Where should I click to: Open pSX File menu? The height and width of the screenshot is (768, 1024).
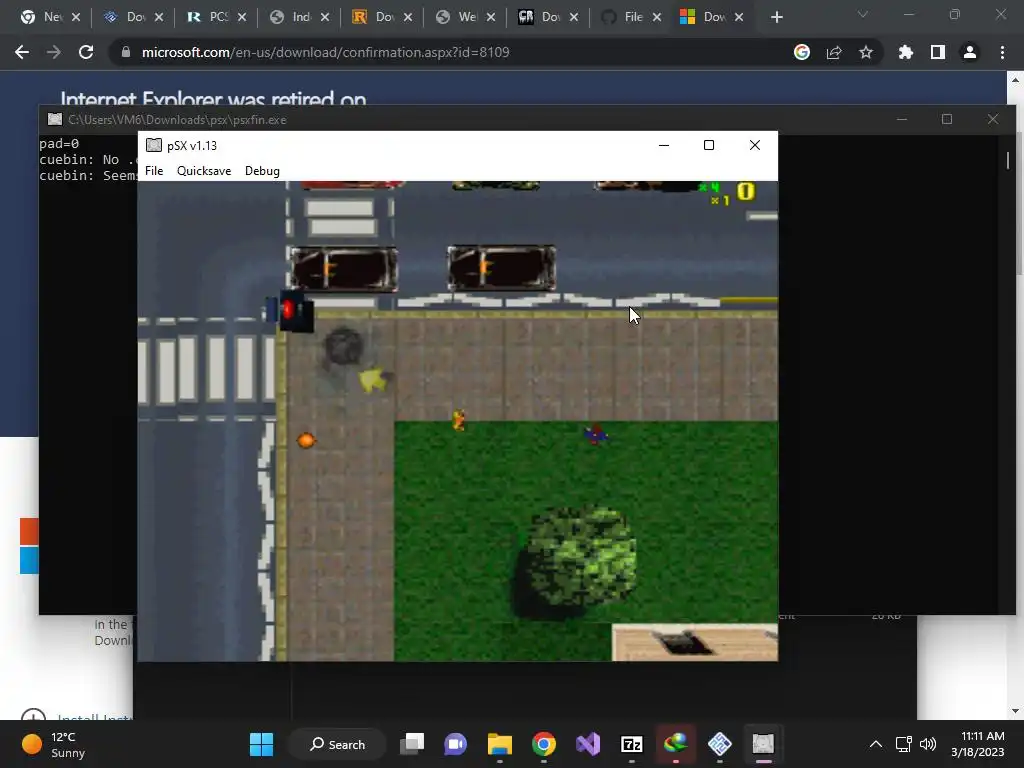(x=154, y=170)
